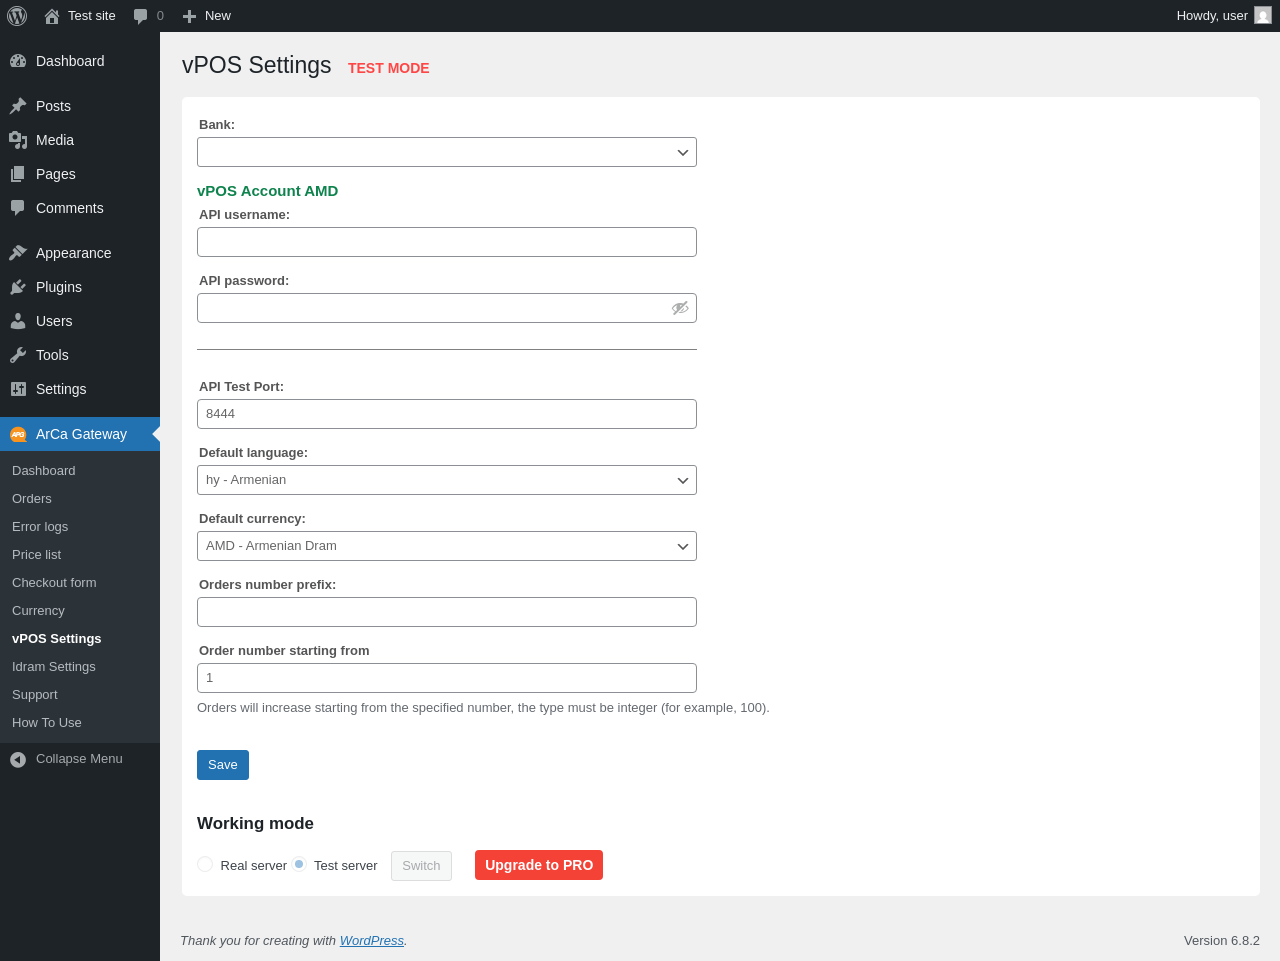Click the Settings sliders icon
Screen dimensions: 1280x961
tap(18, 389)
